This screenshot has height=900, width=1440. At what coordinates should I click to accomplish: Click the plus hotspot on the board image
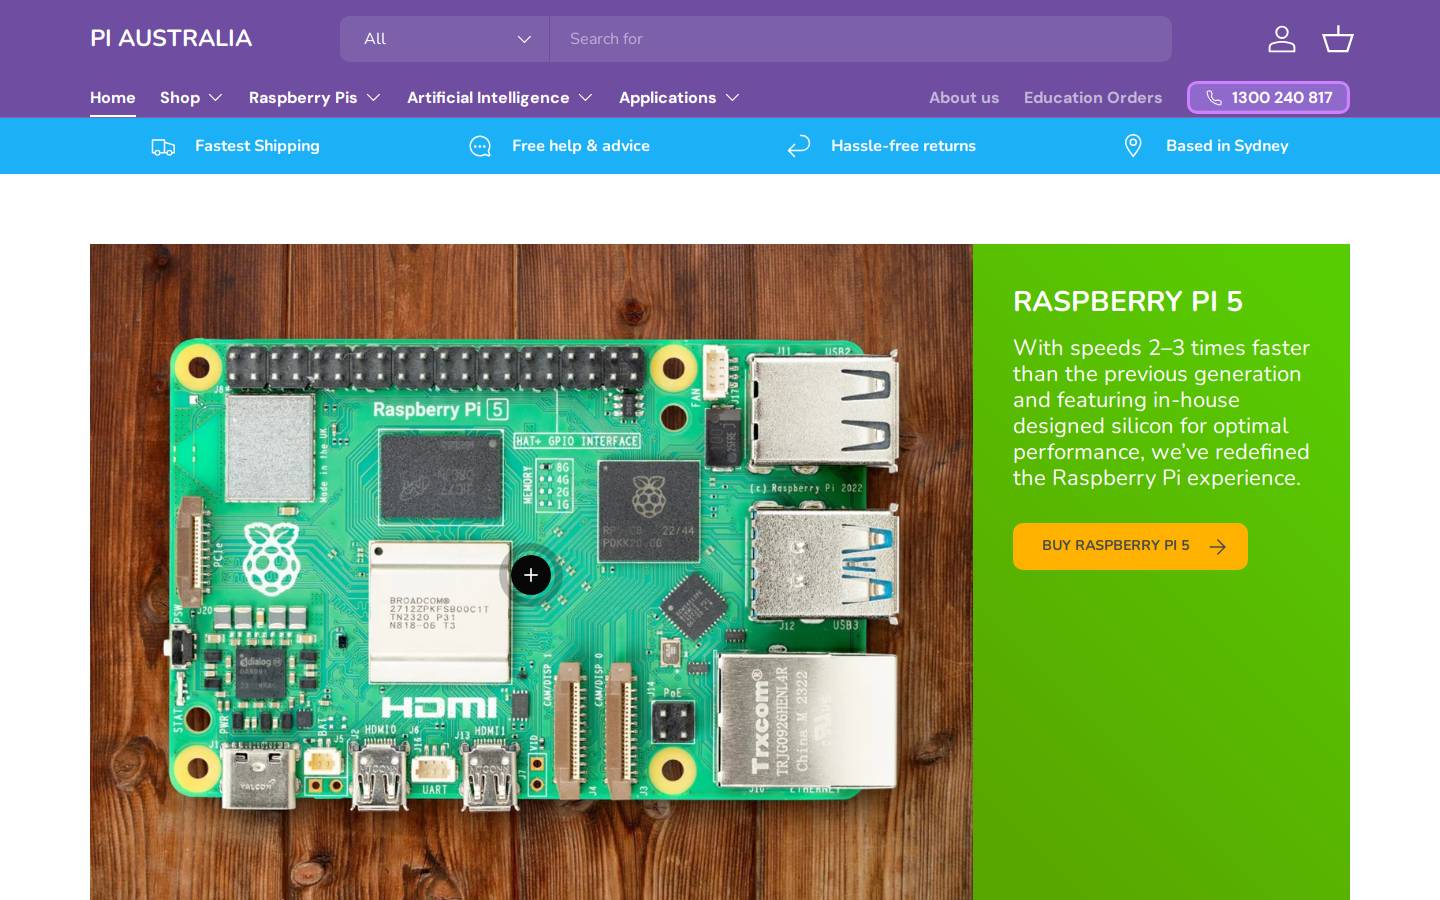point(531,575)
